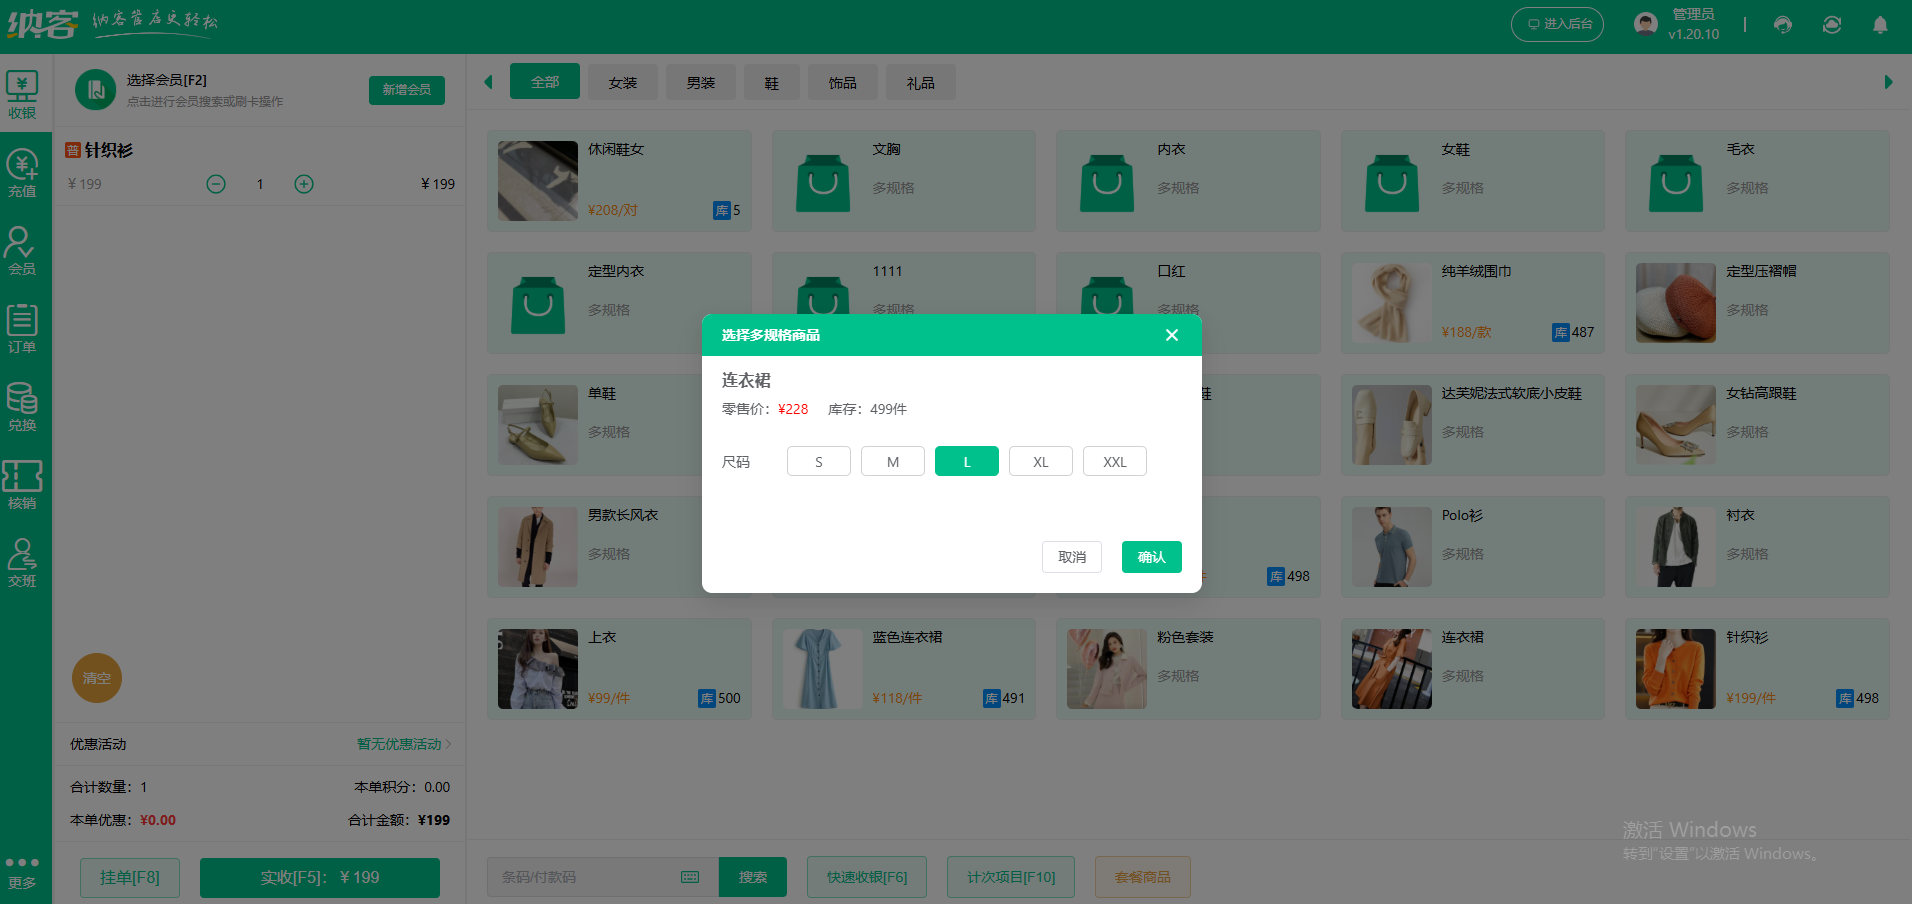Switch to the 饰品 category tab
This screenshot has width=1912, height=904.
[x=842, y=81]
